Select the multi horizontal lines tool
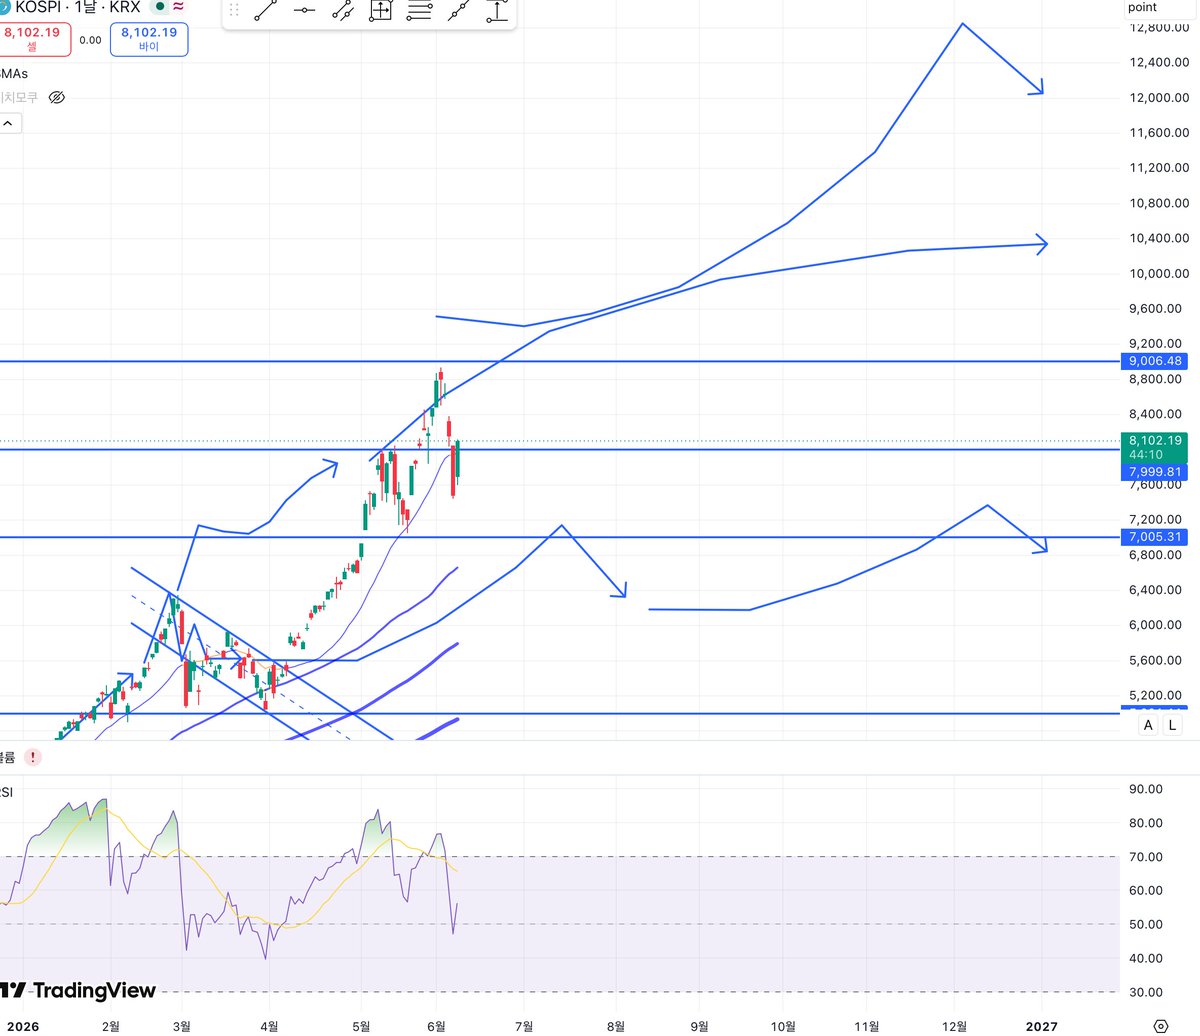The image size is (1200, 1036). (x=420, y=12)
